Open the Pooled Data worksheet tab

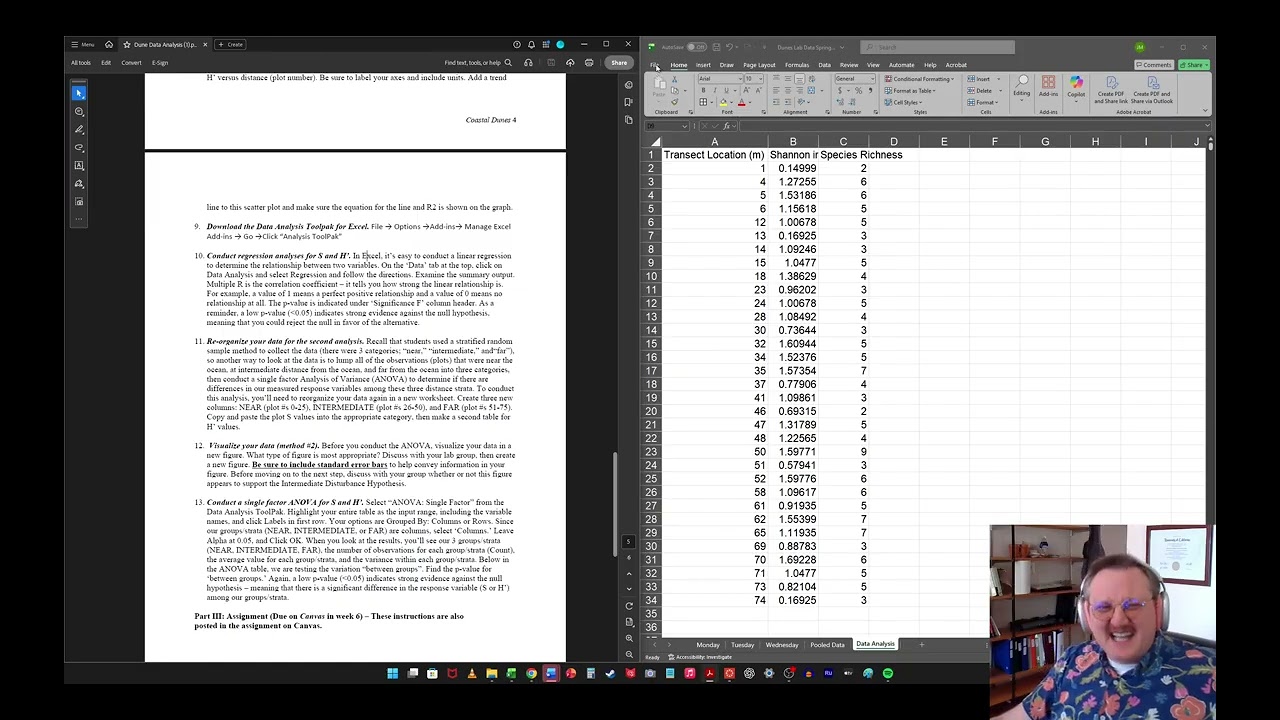pyautogui.click(x=827, y=645)
